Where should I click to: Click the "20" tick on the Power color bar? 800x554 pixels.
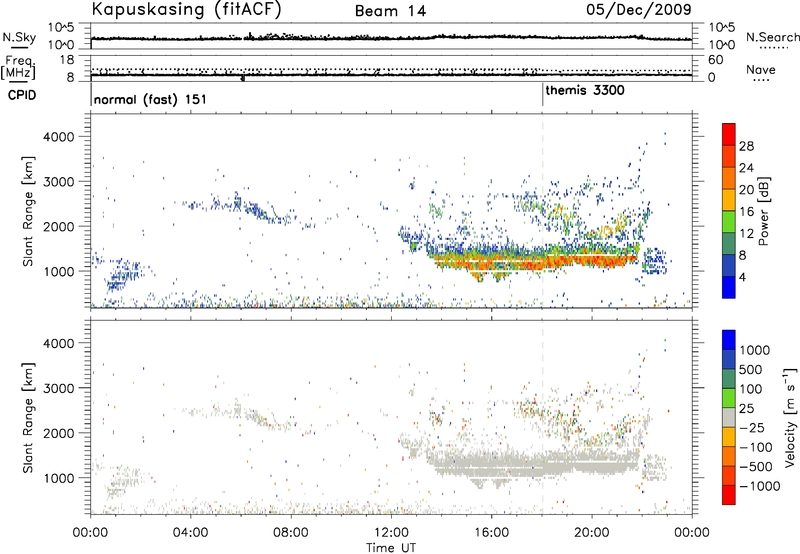(x=746, y=190)
